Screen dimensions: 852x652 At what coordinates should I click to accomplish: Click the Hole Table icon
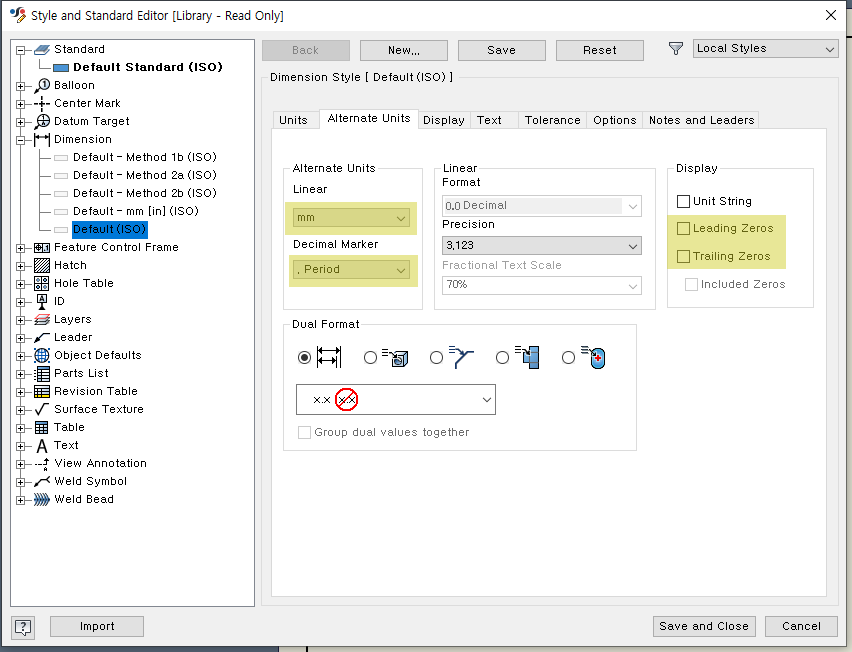[42, 283]
